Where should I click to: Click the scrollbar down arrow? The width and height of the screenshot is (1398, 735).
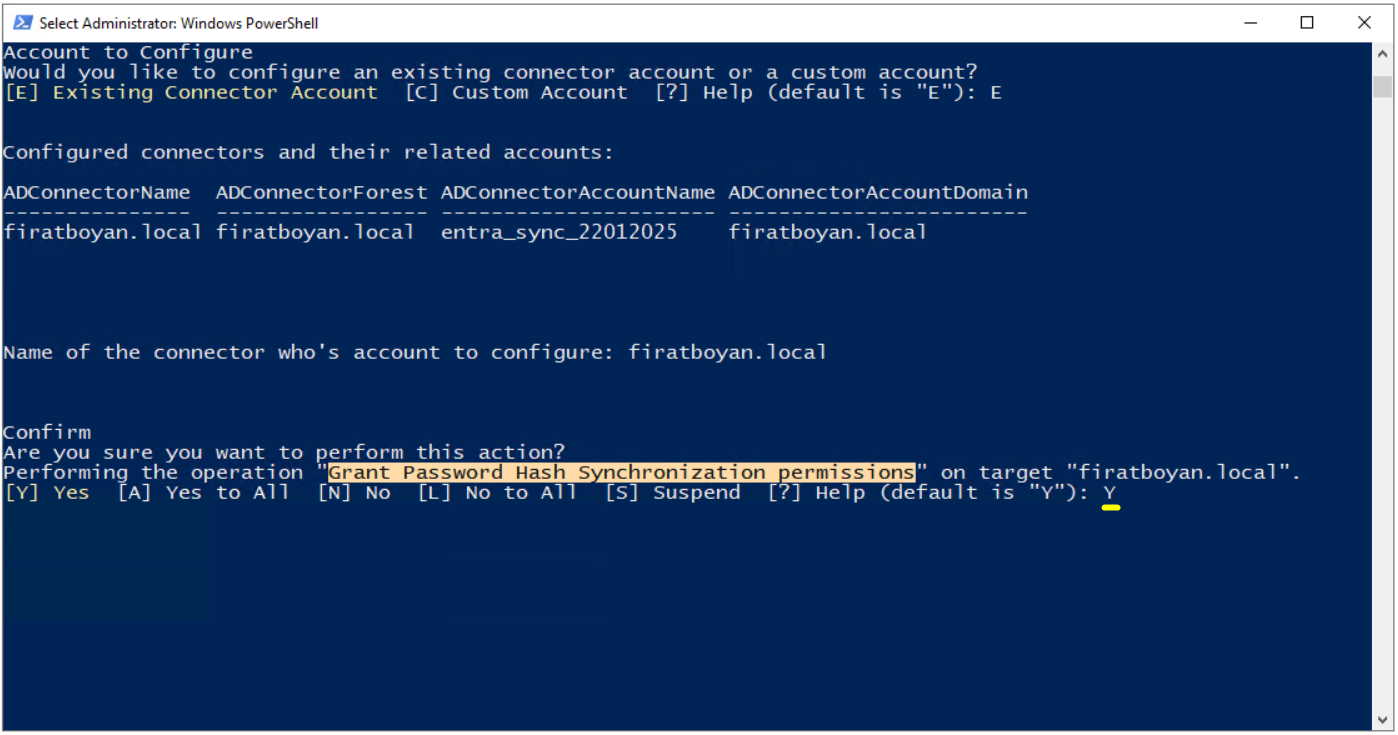1382,720
